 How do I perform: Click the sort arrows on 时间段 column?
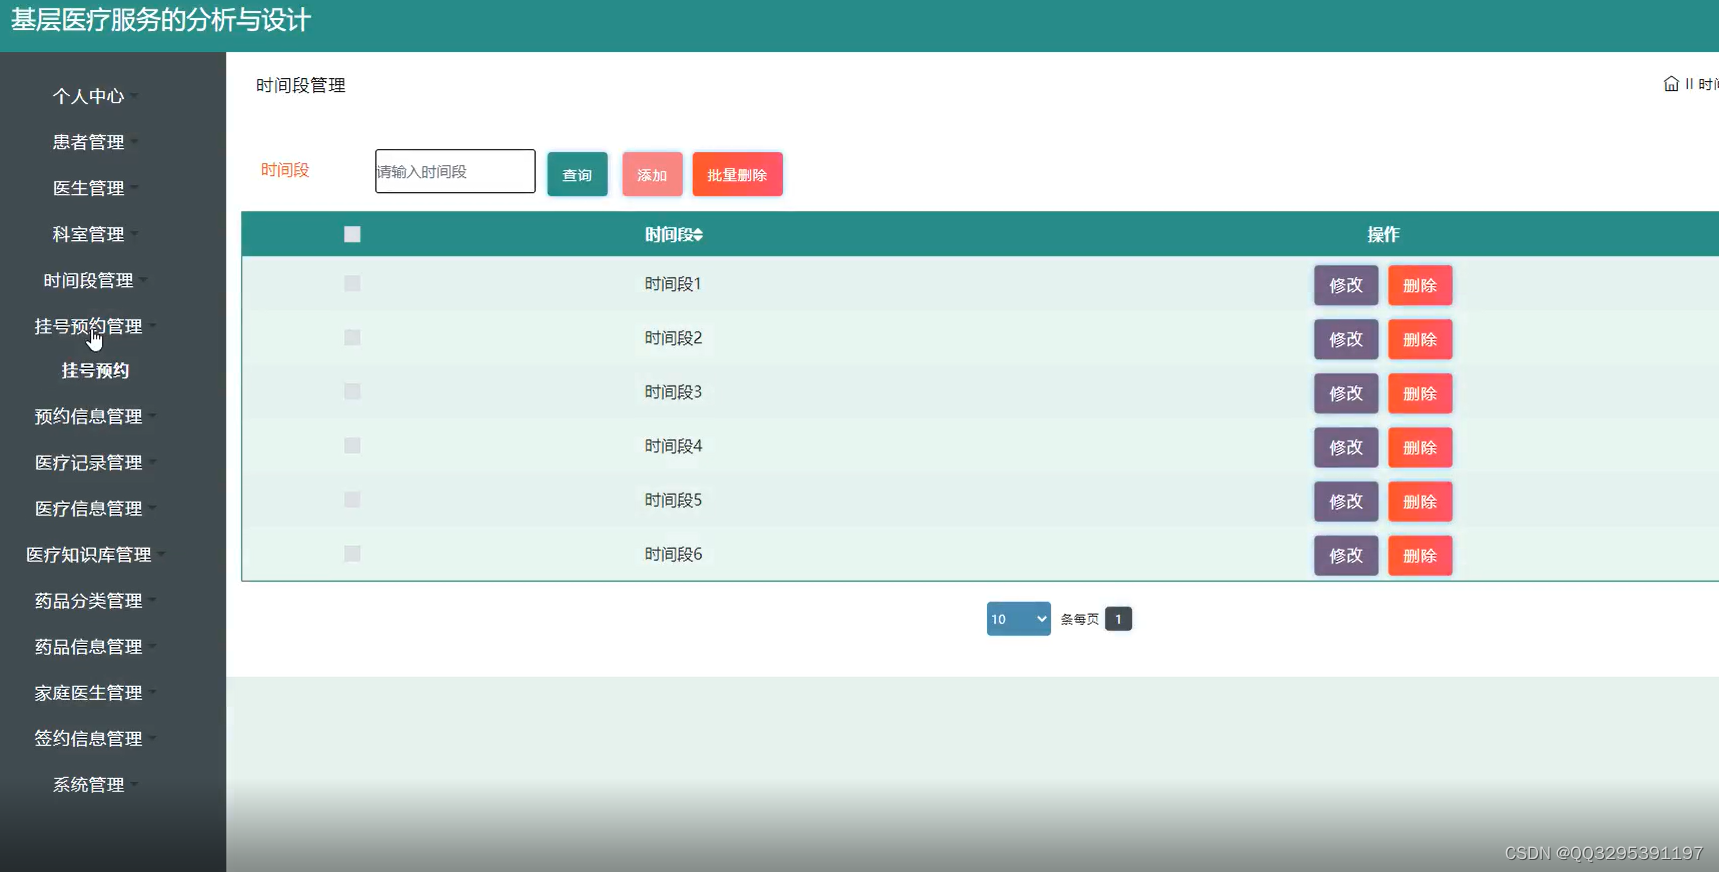tap(698, 235)
